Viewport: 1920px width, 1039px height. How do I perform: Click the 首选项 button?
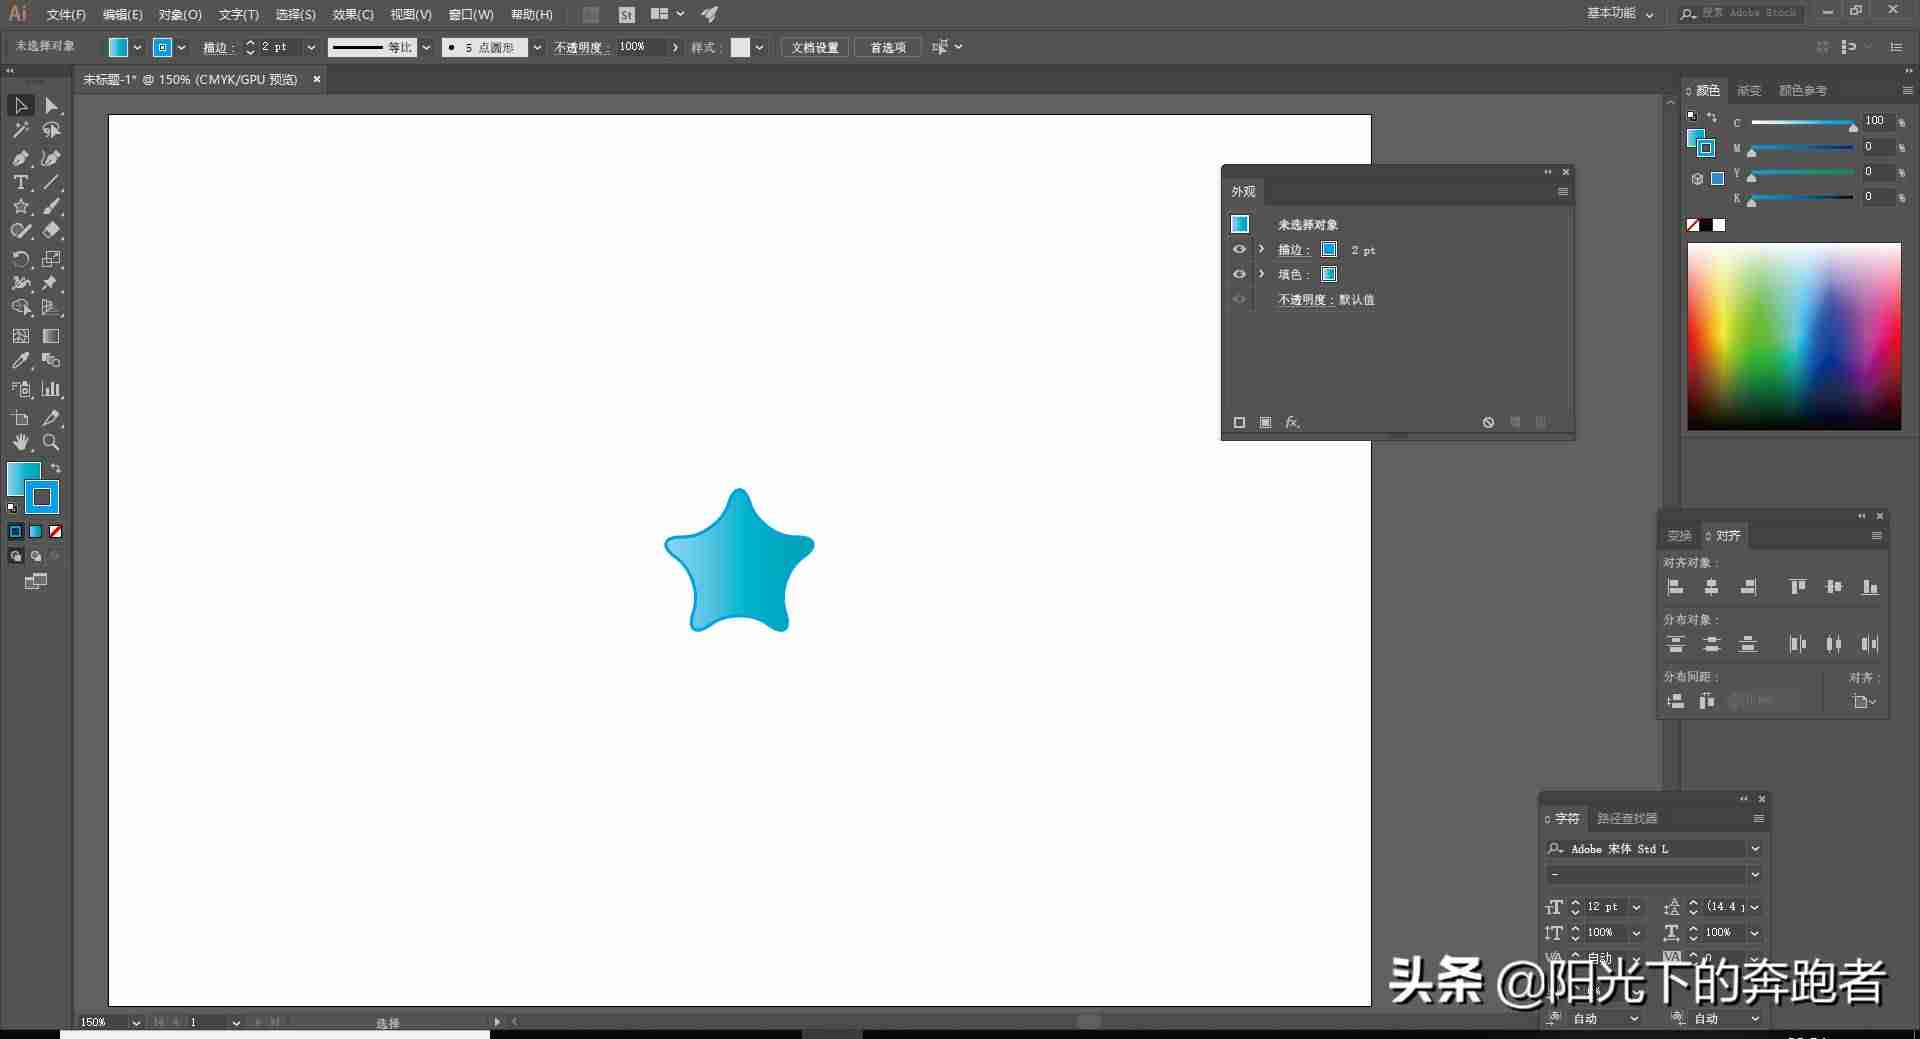[887, 47]
